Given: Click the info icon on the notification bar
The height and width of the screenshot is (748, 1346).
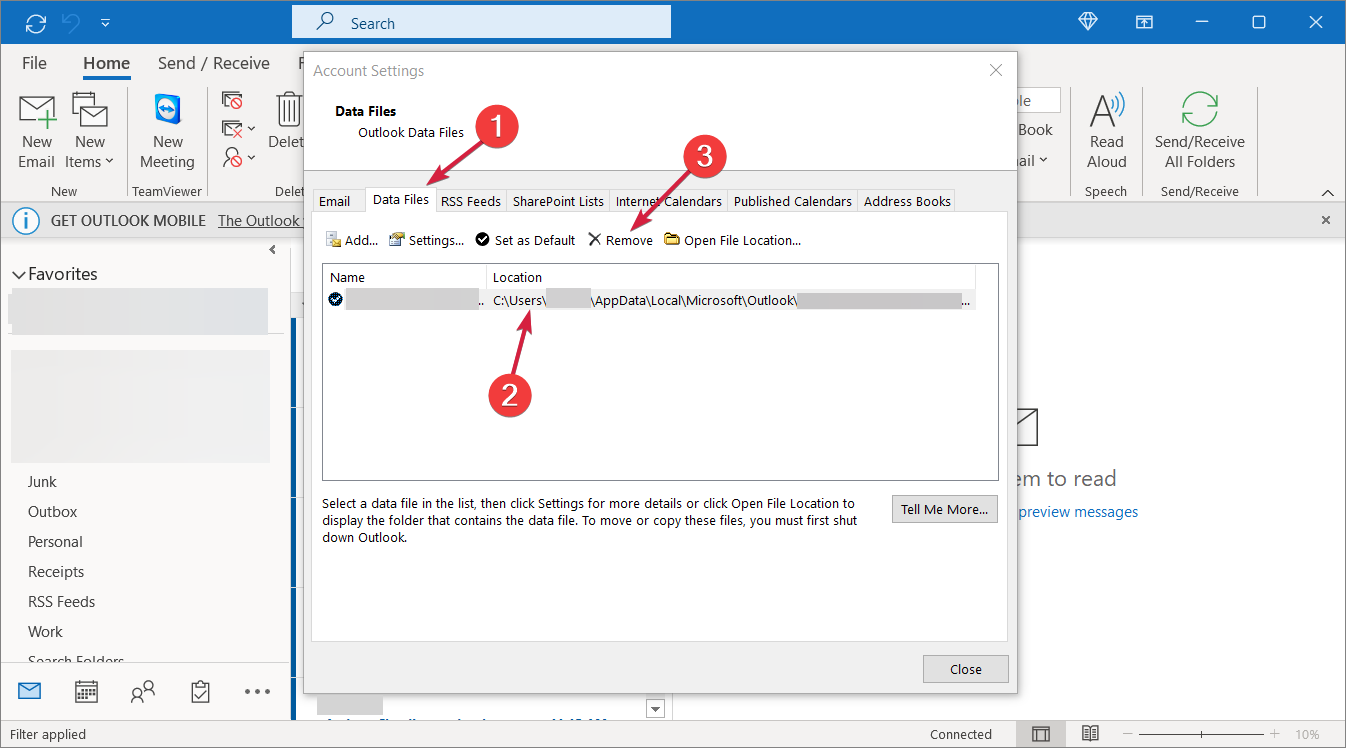Looking at the screenshot, I should (x=25, y=221).
